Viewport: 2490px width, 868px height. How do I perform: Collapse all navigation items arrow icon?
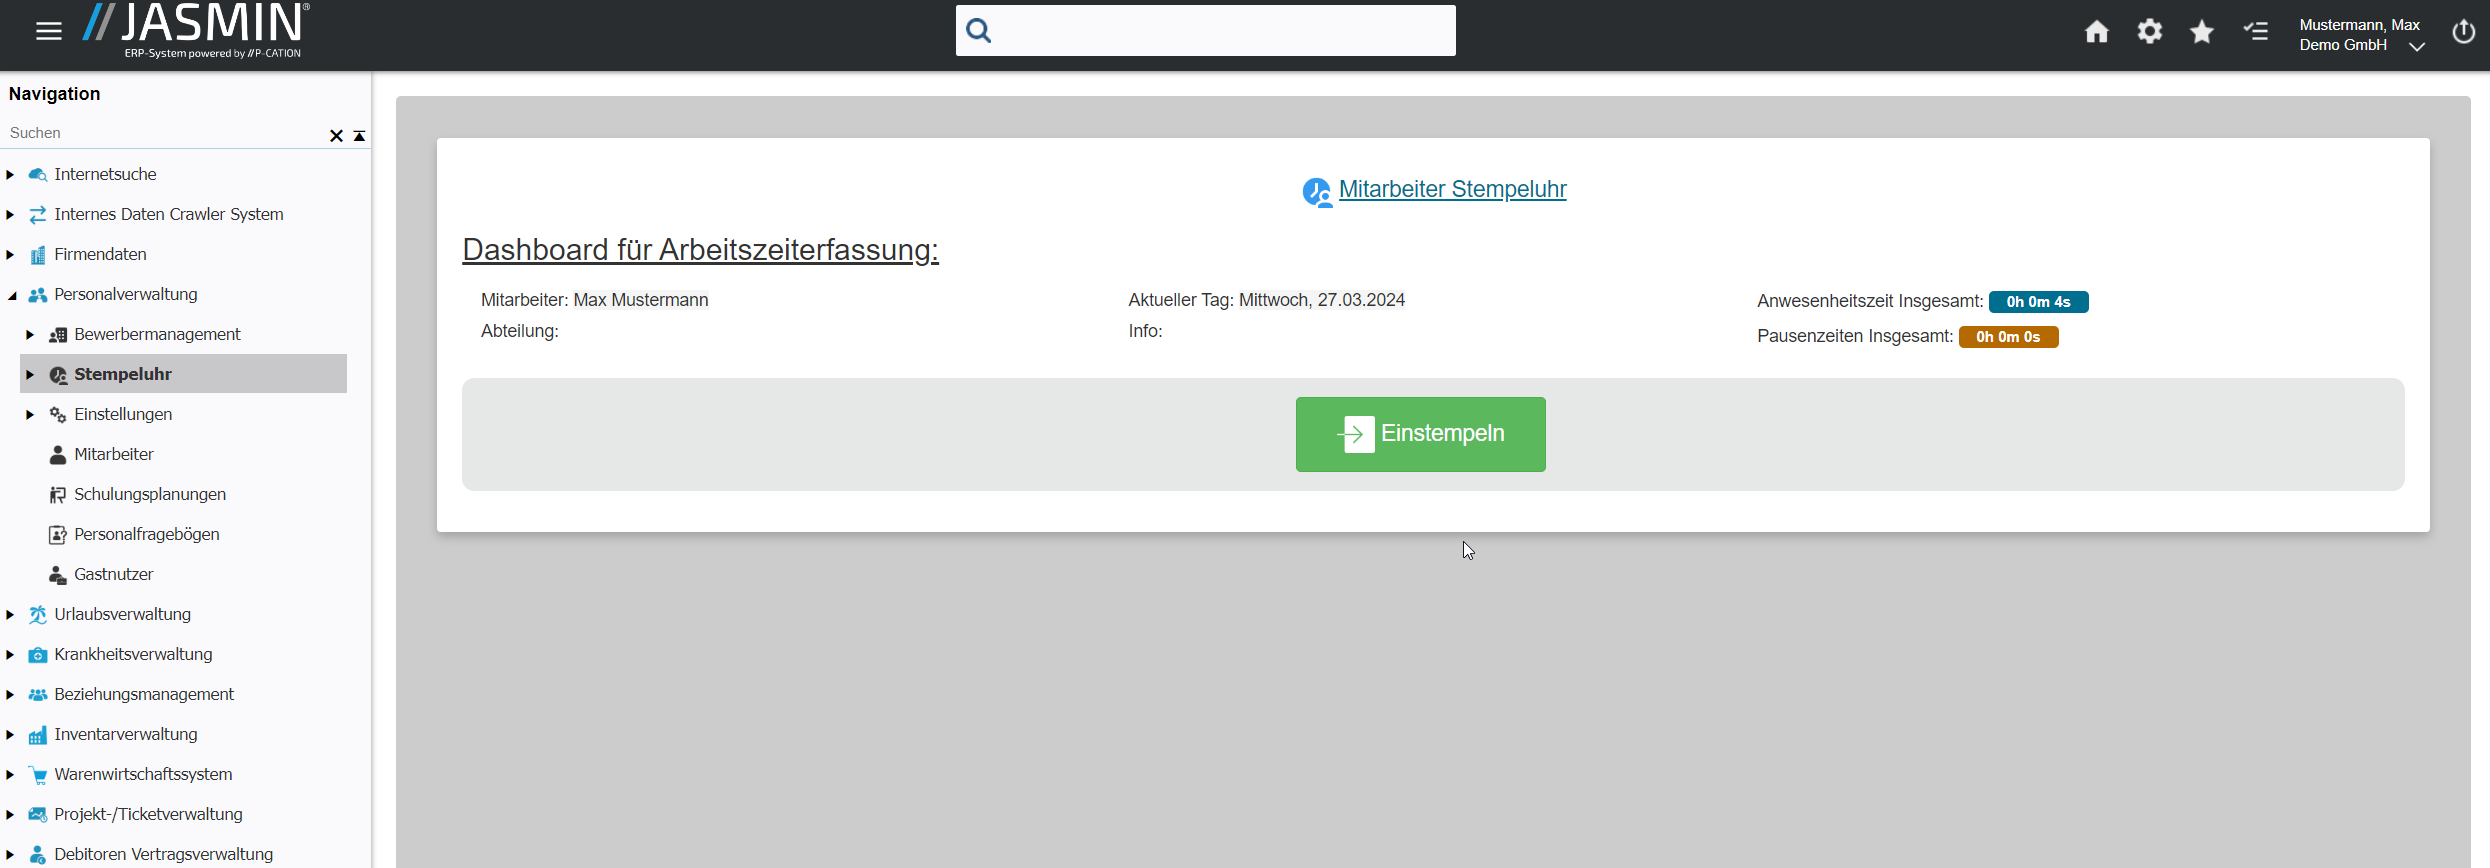click(x=359, y=135)
